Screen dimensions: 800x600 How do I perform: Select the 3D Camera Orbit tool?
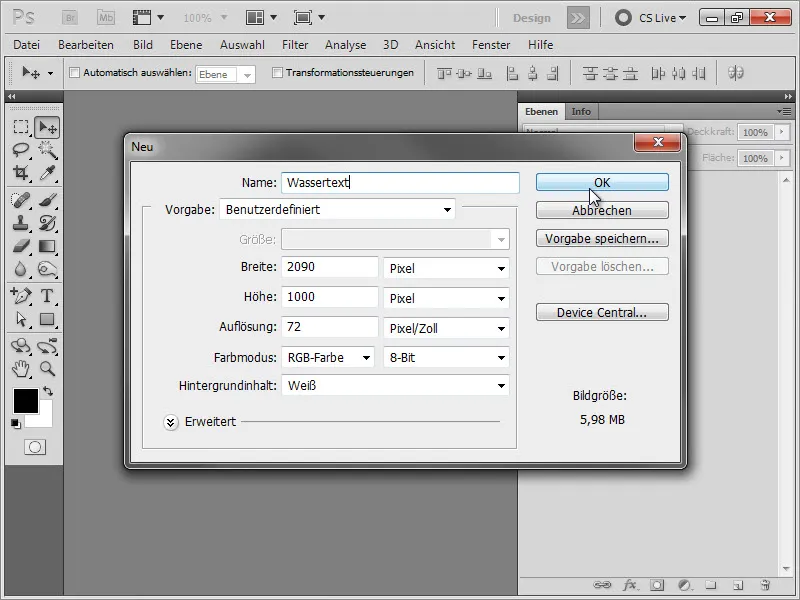[47, 346]
